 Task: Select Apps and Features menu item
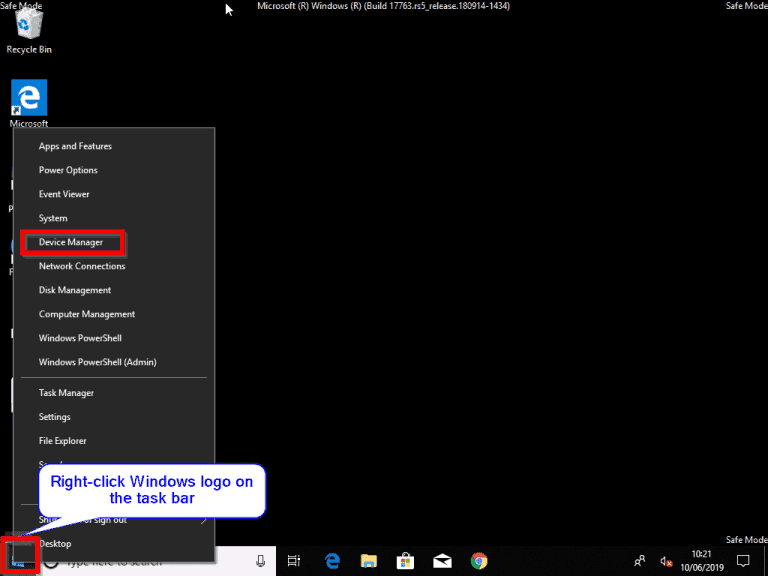[75, 146]
